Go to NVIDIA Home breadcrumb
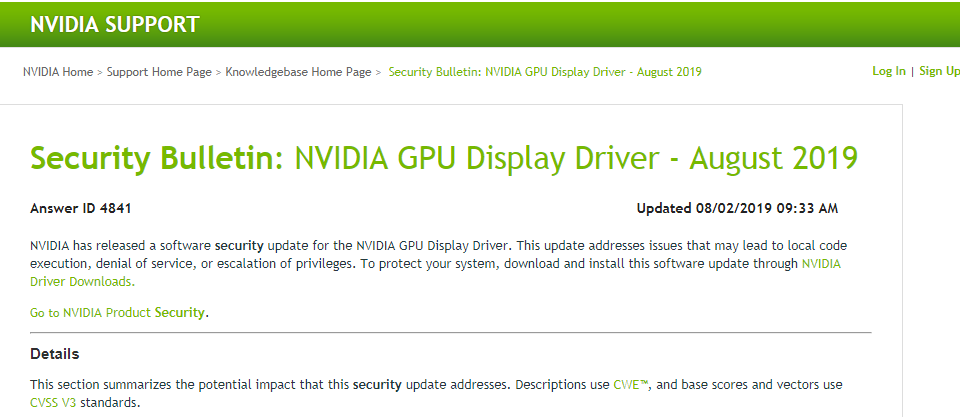The width and height of the screenshot is (960, 420). 58,72
